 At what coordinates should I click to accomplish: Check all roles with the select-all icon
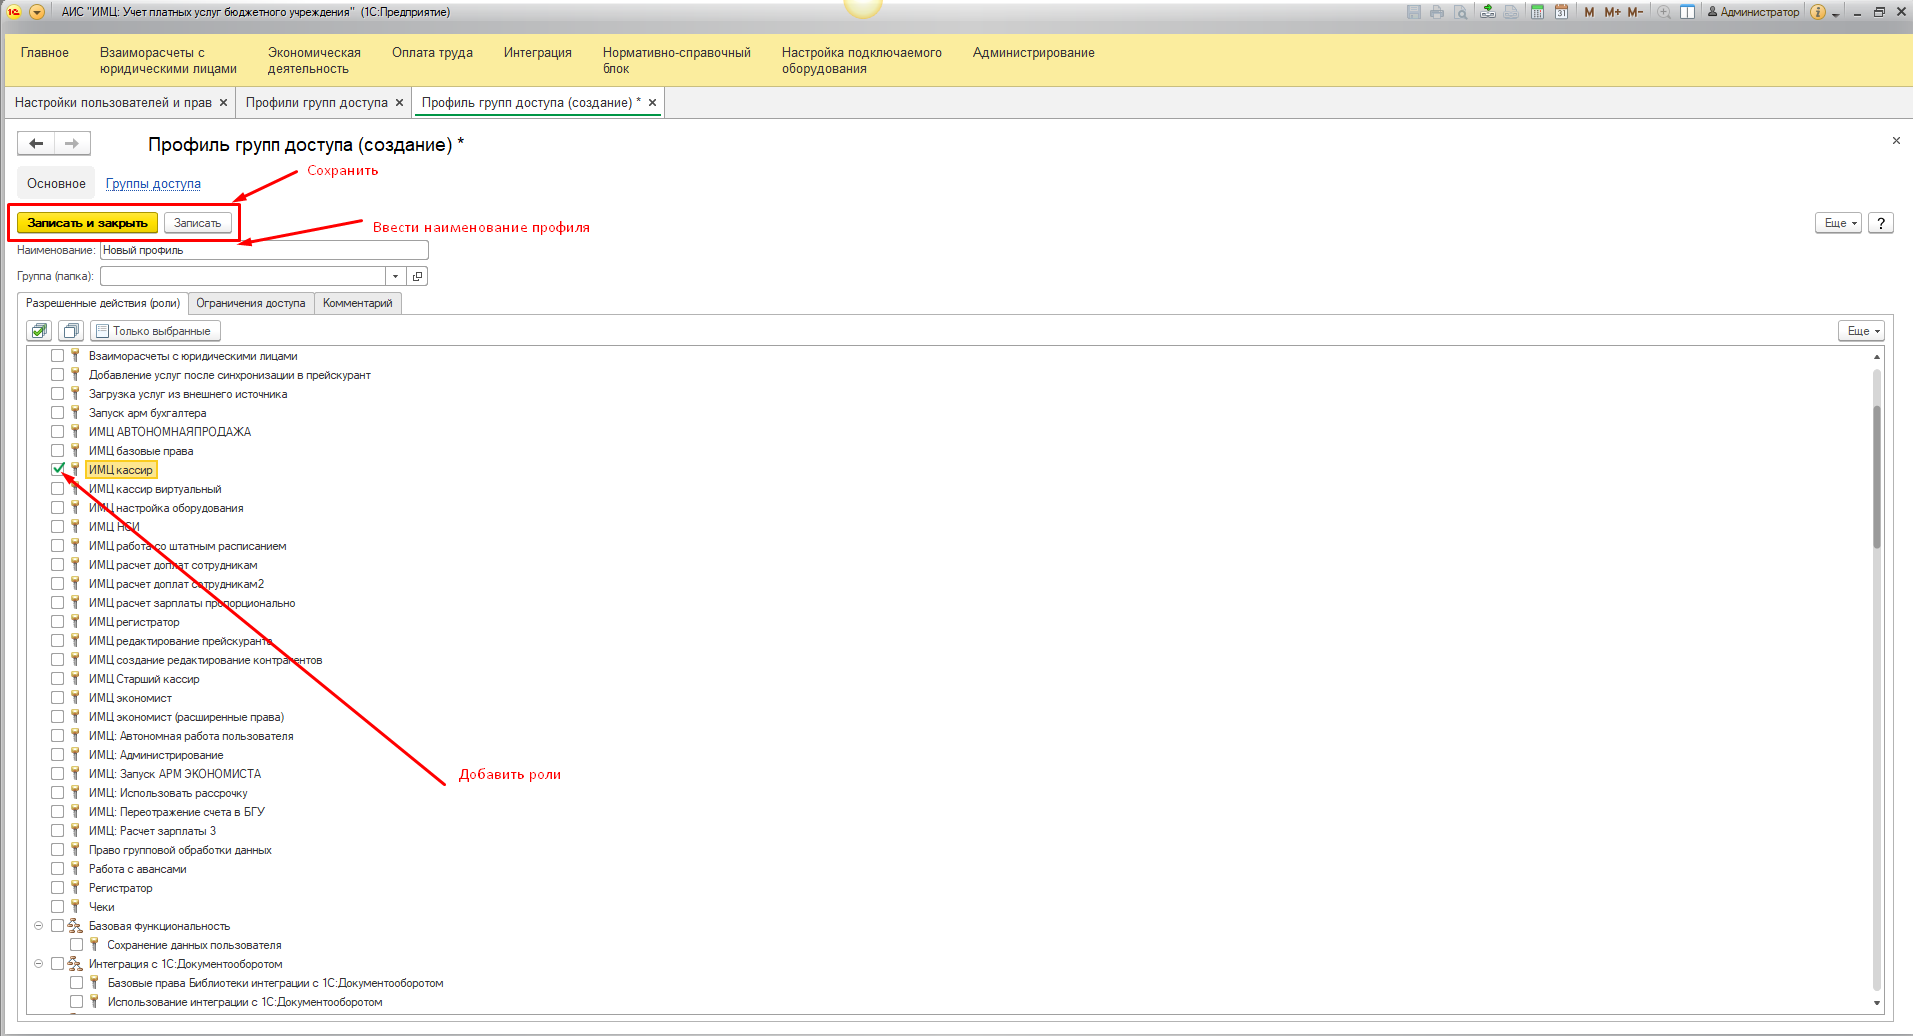point(40,331)
